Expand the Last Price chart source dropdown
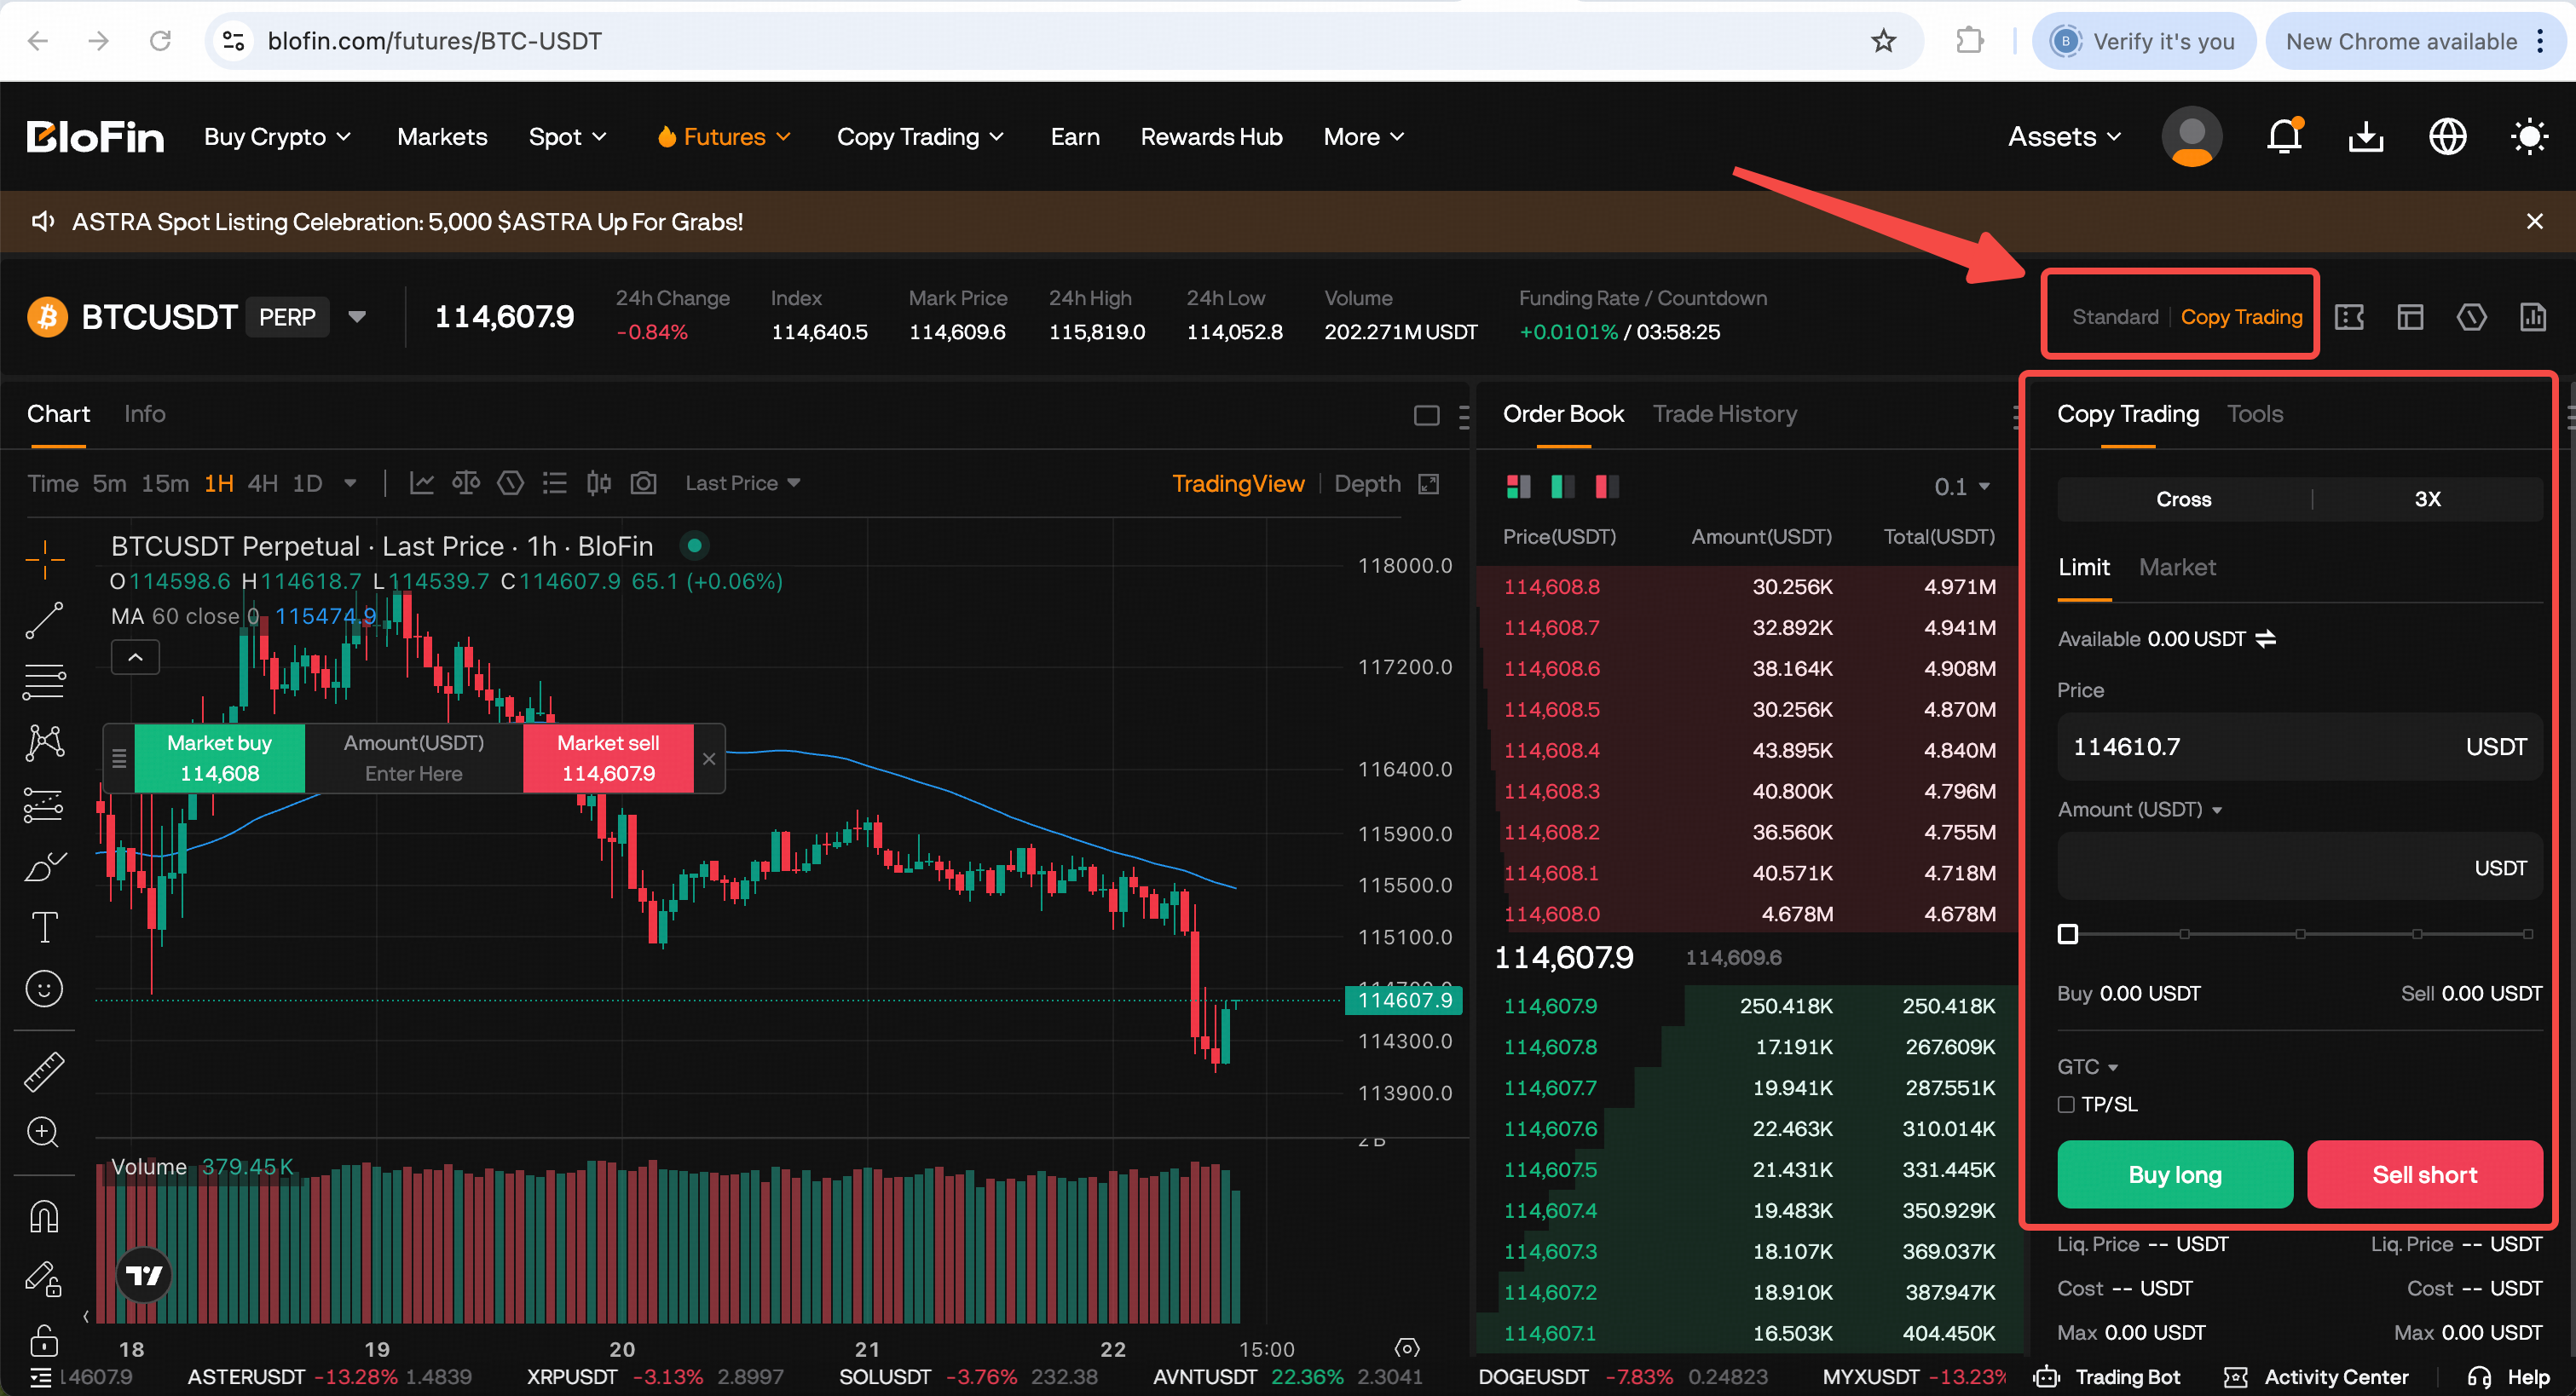 pyautogui.click(x=742, y=482)
